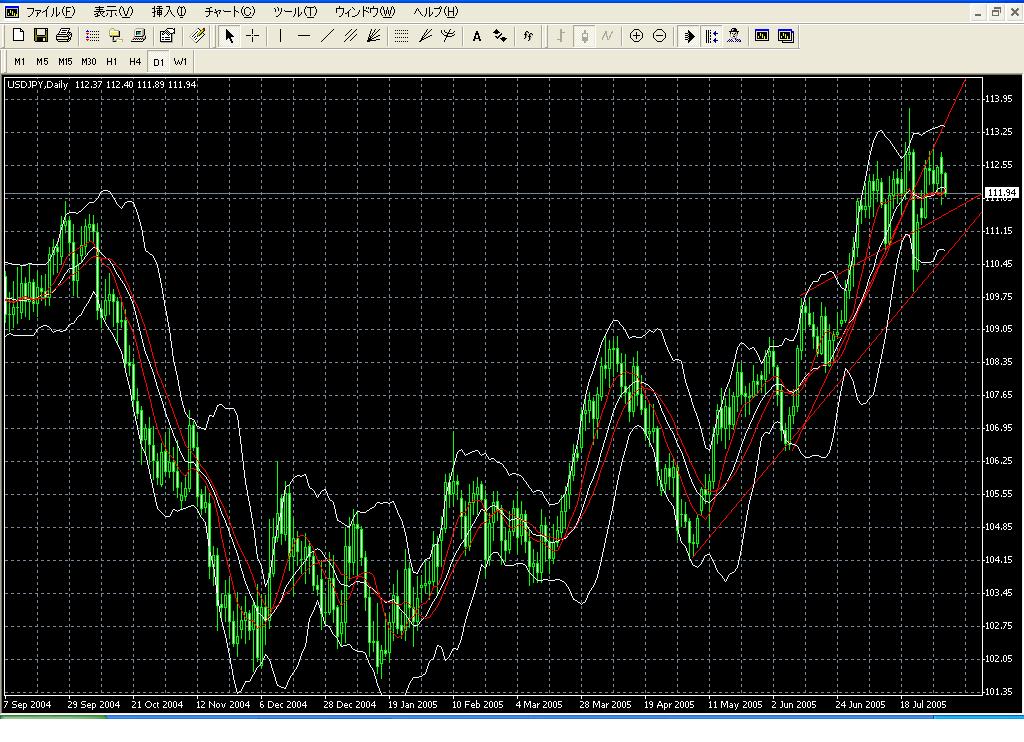Zoom out of the chart
Viewport: 1024px width, 742px height.
[659, 36]
